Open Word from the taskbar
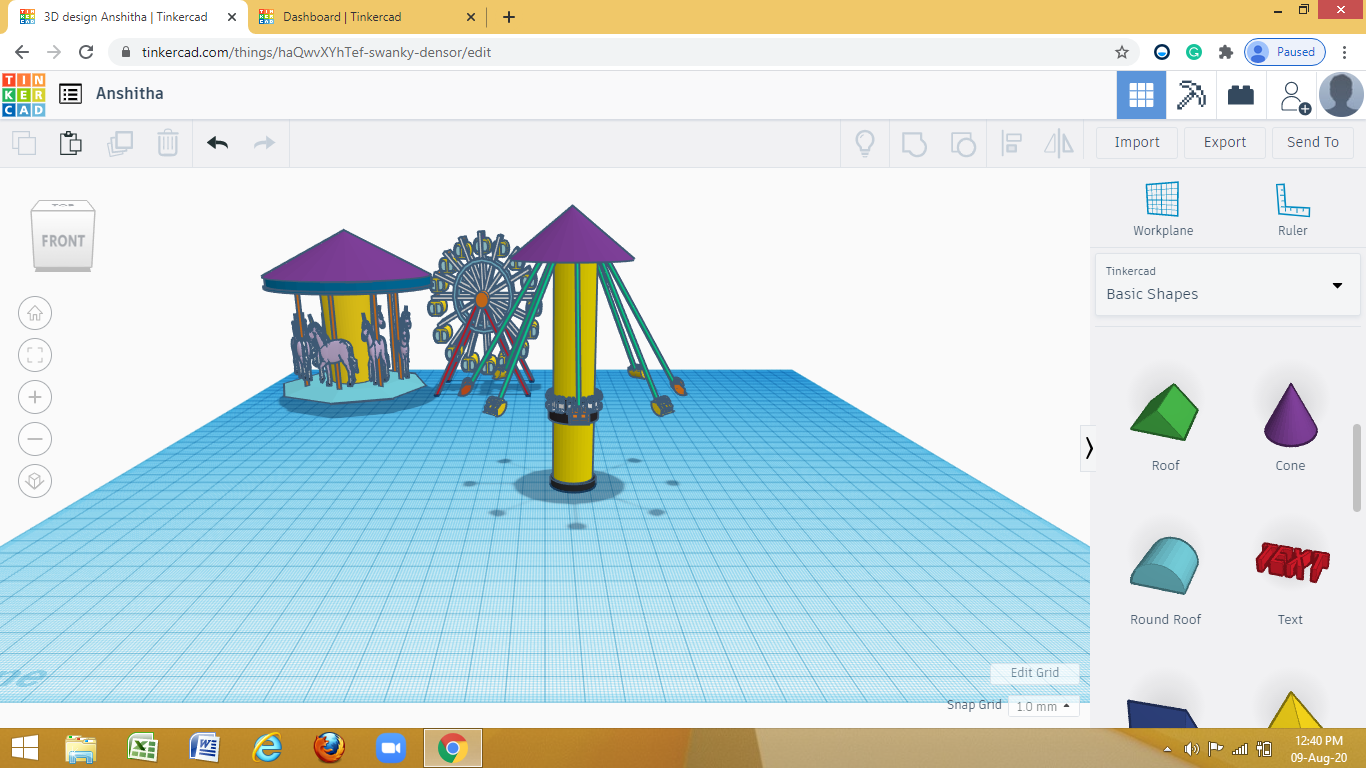 (x=205, y=748)
